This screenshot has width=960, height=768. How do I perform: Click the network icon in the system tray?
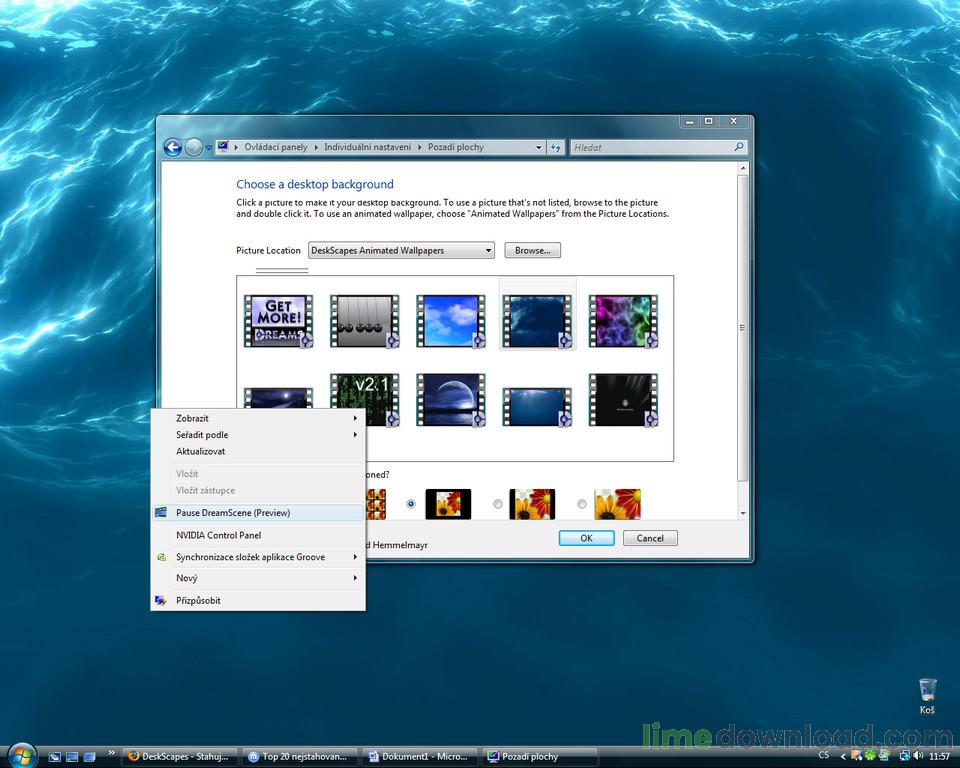click(x=903, y=757)
